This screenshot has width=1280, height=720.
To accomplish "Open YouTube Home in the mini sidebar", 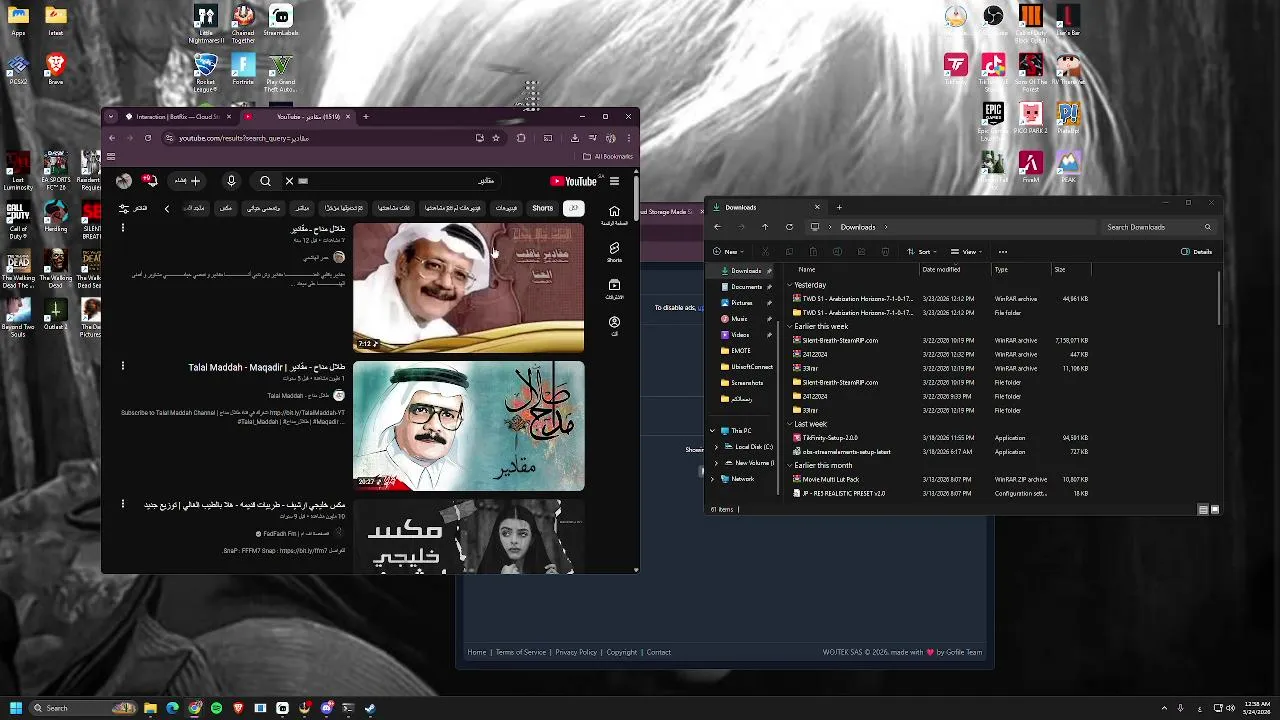I will click(x=614, y=215).
